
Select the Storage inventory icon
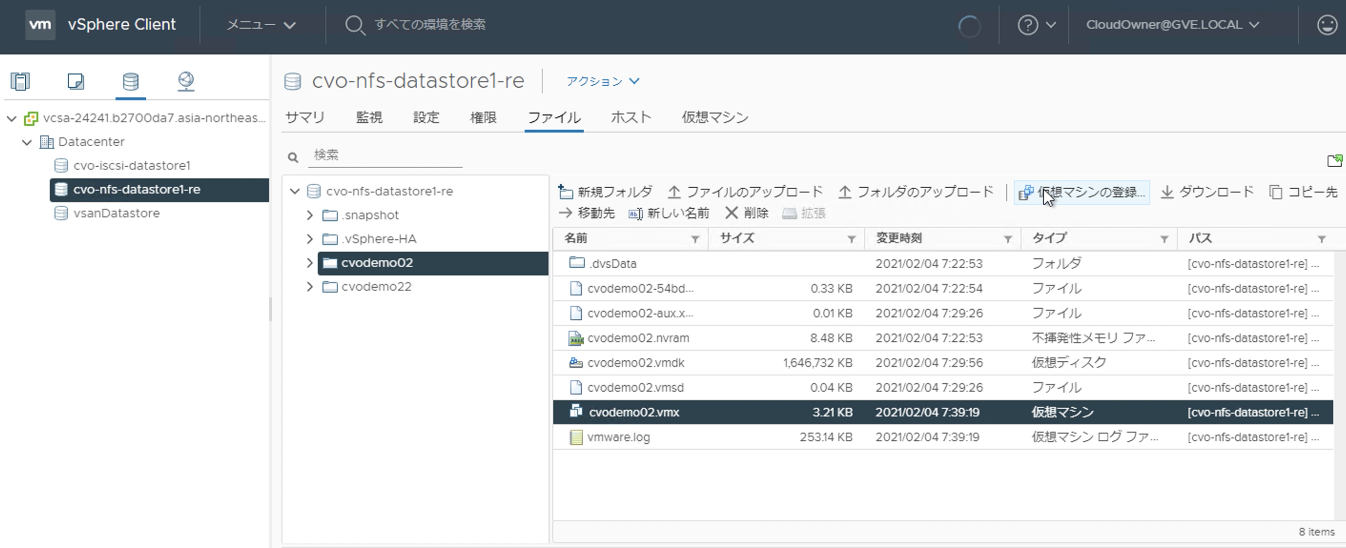point(130,82)
